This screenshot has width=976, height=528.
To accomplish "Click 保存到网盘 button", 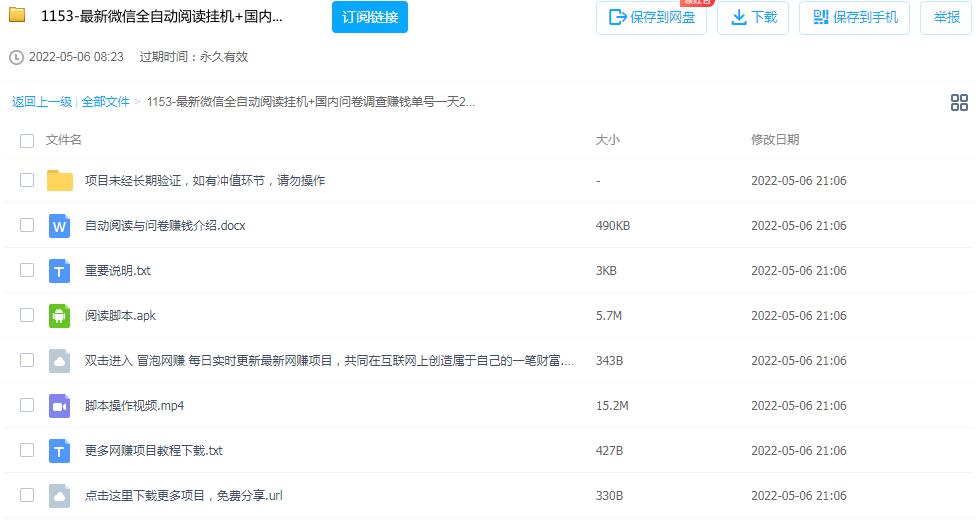I will pos(651,17).
